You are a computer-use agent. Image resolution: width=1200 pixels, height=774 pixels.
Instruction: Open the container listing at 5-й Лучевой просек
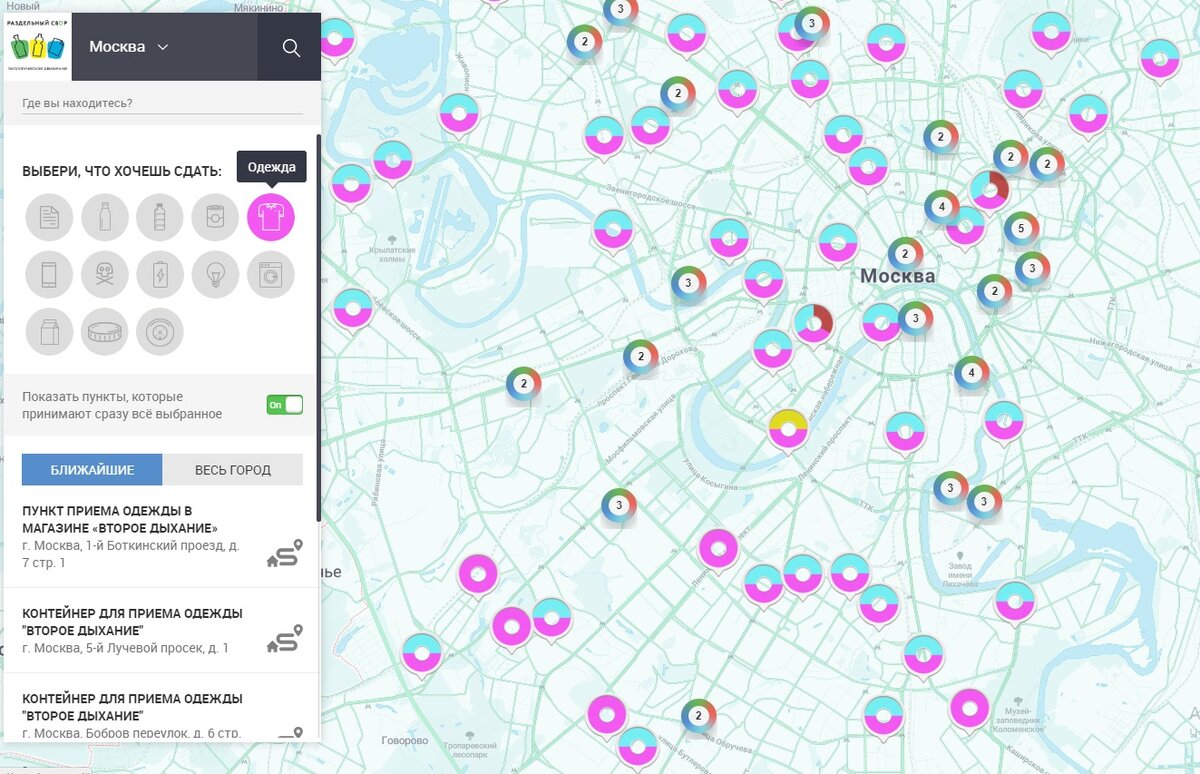[x=132, y=621]
